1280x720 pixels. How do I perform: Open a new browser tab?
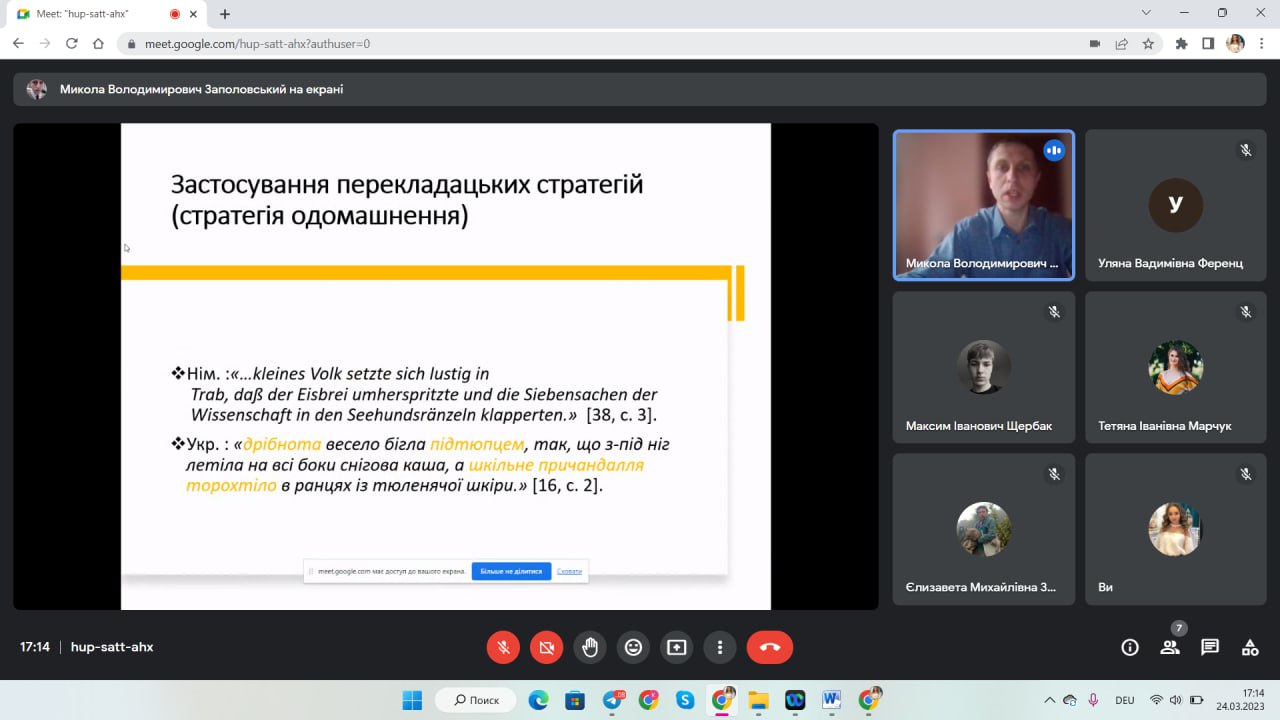coord(225,14)
